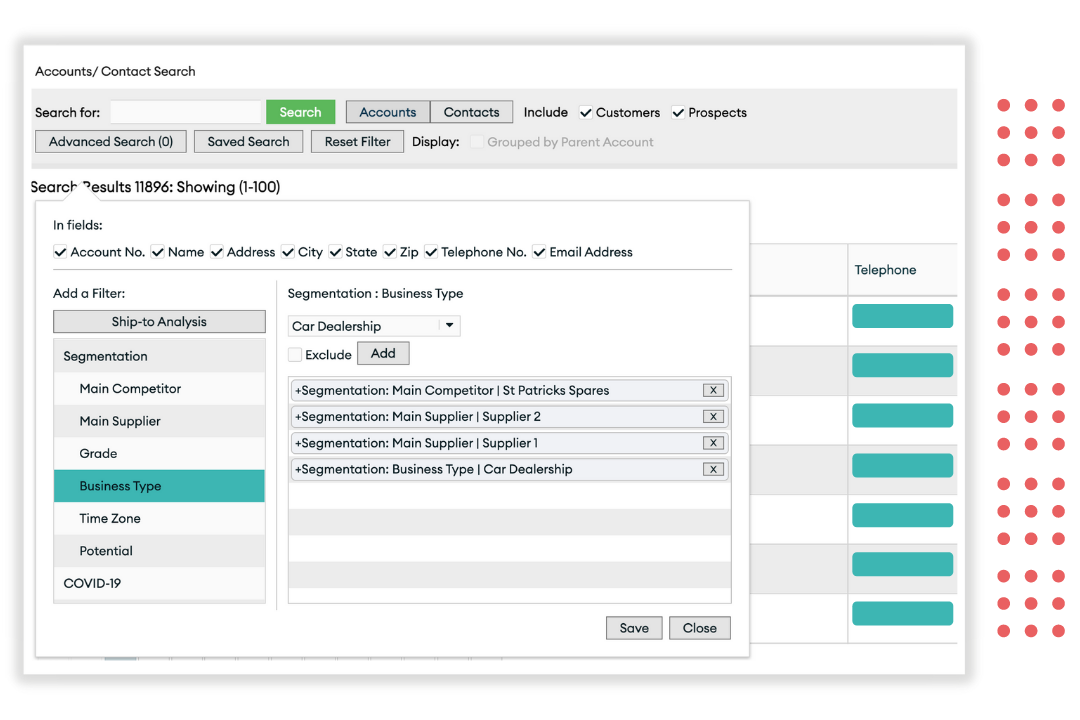Remove the Car Dealership business type filter
This screenshot has width=1080, height=720.
pos(712,469)
